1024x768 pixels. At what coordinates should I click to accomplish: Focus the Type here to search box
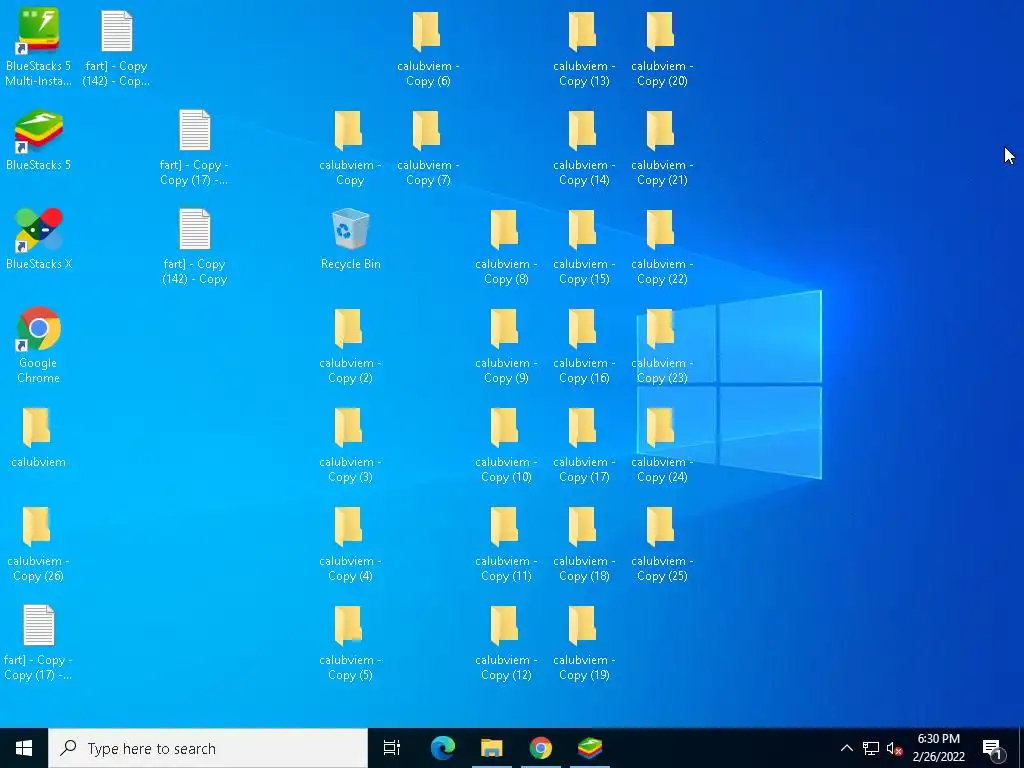208,748
